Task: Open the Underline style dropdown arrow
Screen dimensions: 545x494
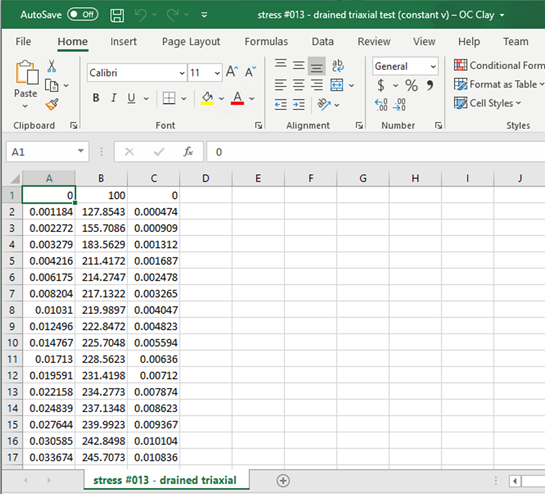Action: [x=146, y=99]
